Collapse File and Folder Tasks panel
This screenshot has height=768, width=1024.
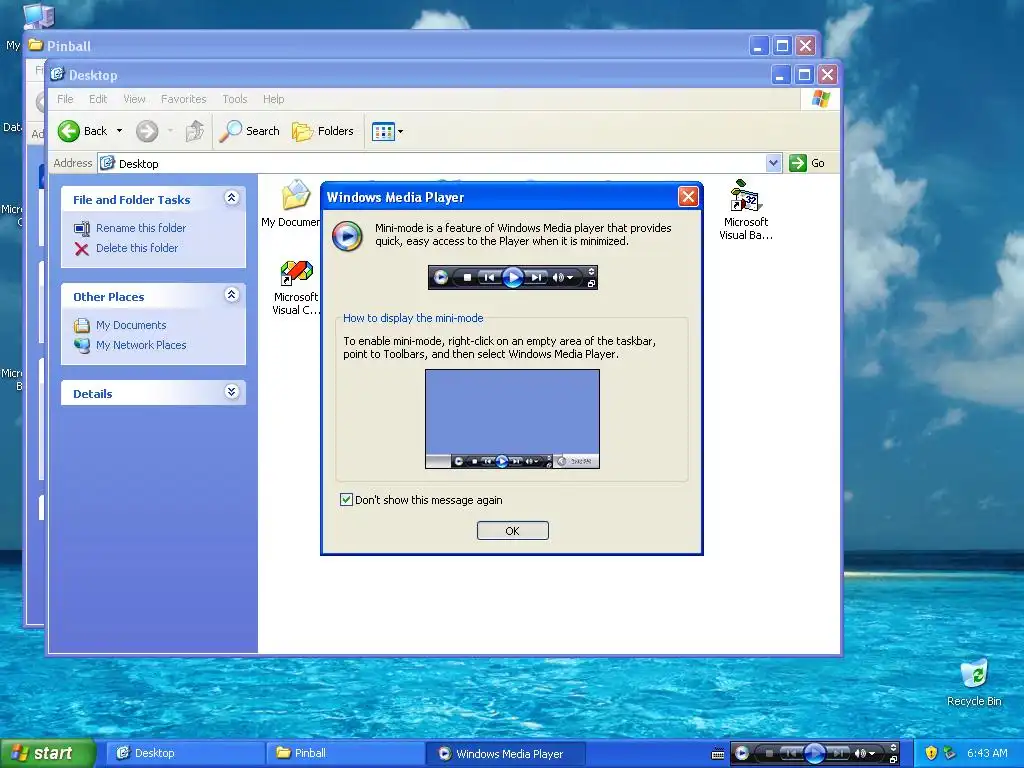click(x=231, y=198)
